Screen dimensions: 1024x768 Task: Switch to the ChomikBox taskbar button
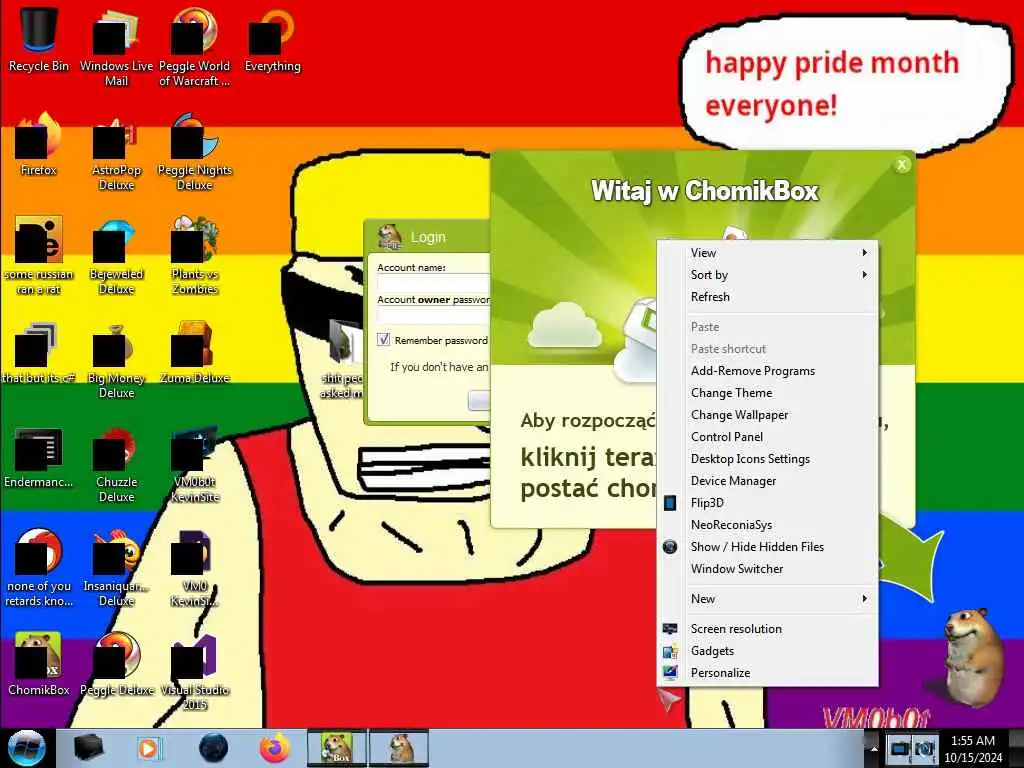(x=337, y=748)
